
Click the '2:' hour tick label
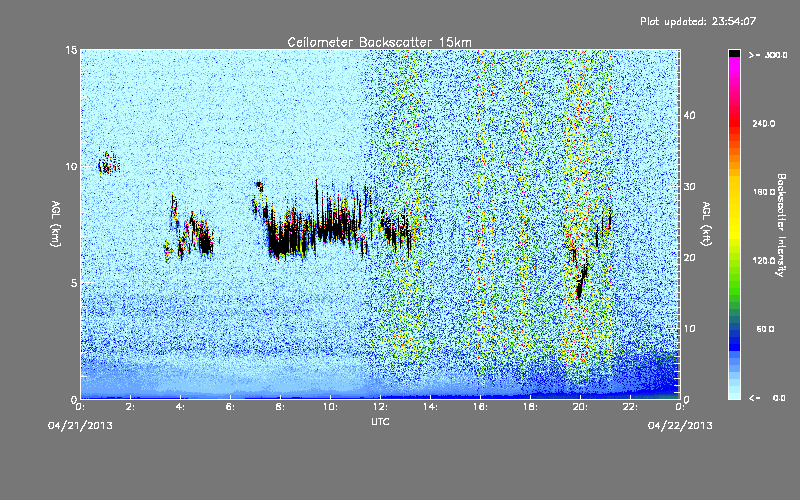(130, 407)
